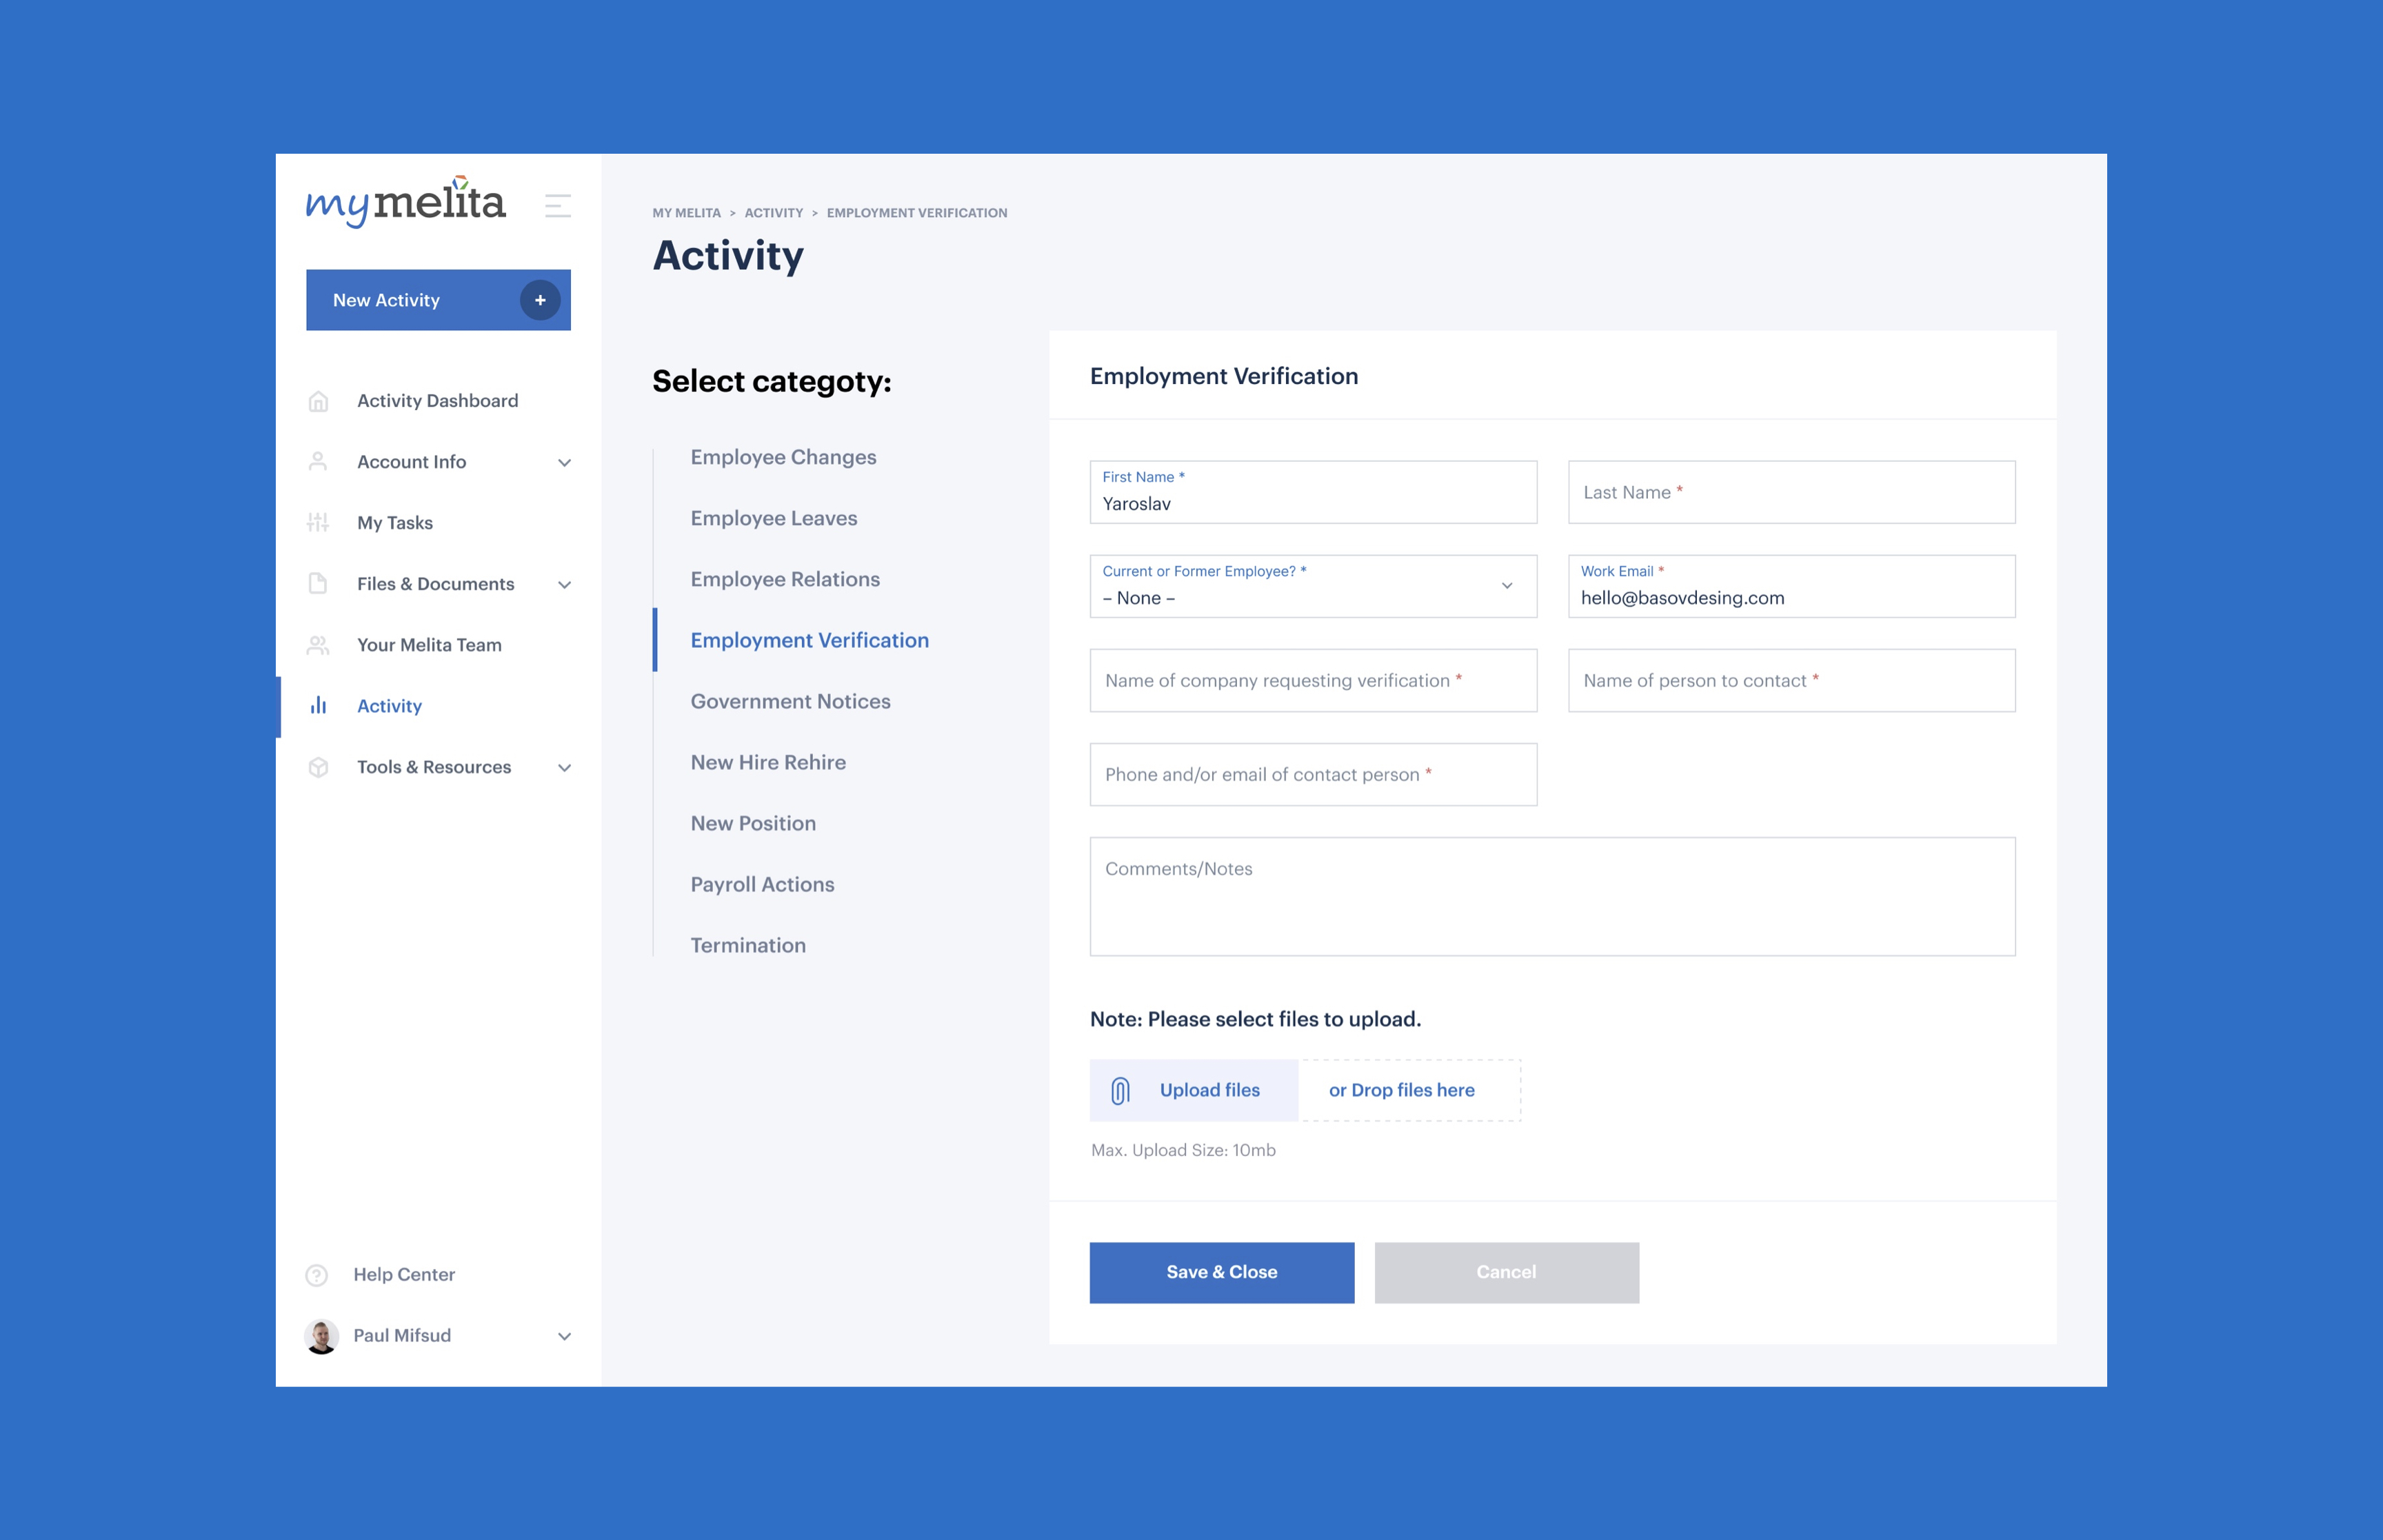Viewport: 2383px width, 1540px height.
Task: Select the Termination category
Action: (x=748, y=945)
